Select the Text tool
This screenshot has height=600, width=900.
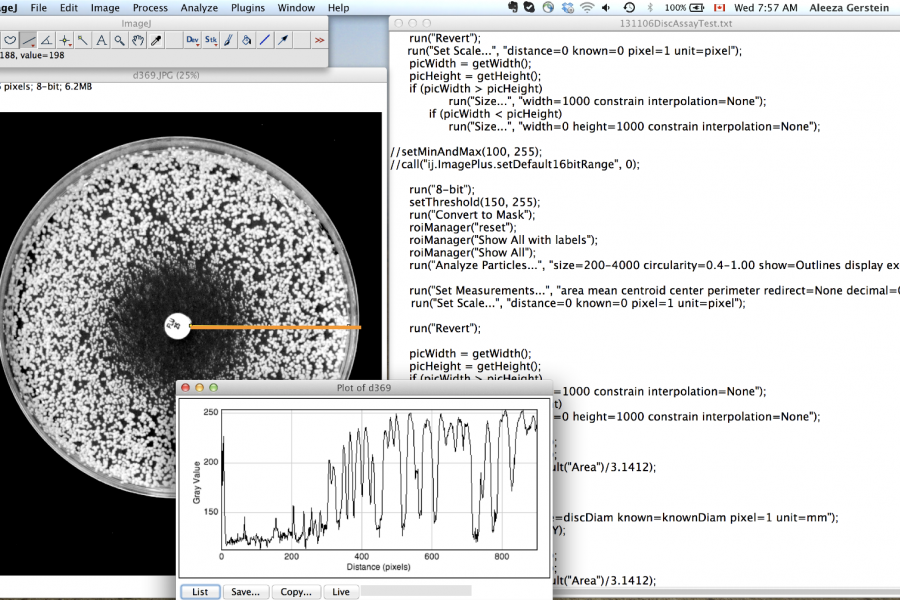point(101,40)
